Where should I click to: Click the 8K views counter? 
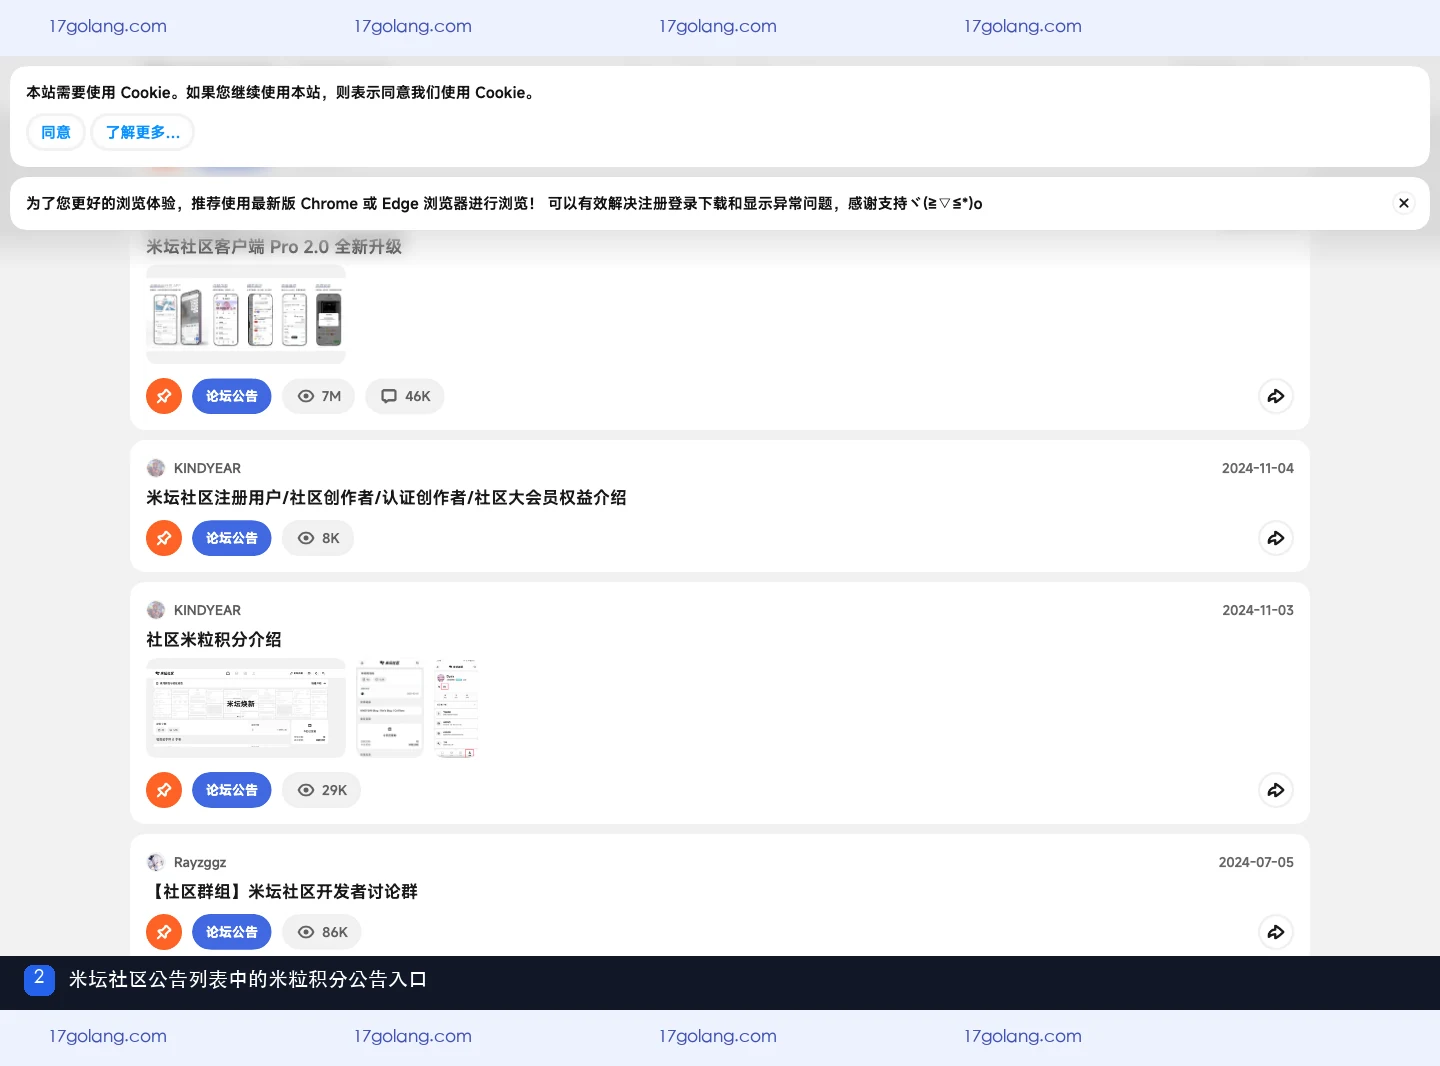pos(318,538)
